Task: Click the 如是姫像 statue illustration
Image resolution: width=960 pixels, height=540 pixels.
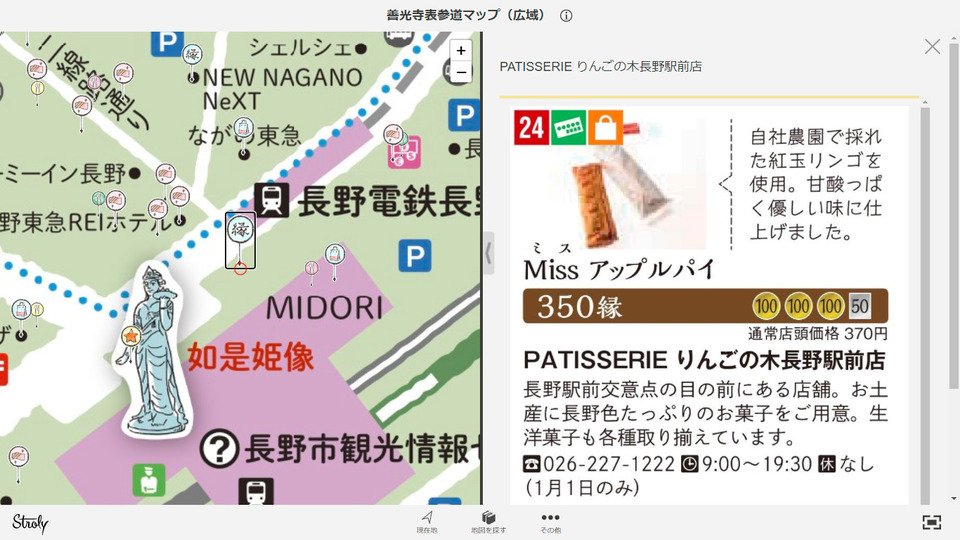Action: 152,349
